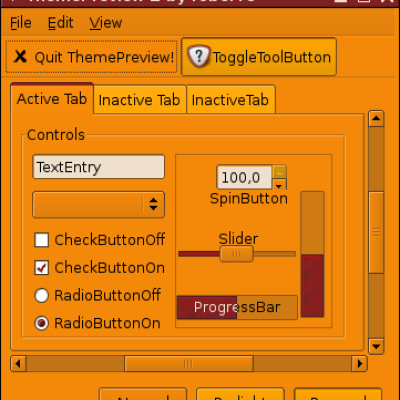
Task: Click the SpinButton label text
Action: click(x=249, y=199)
